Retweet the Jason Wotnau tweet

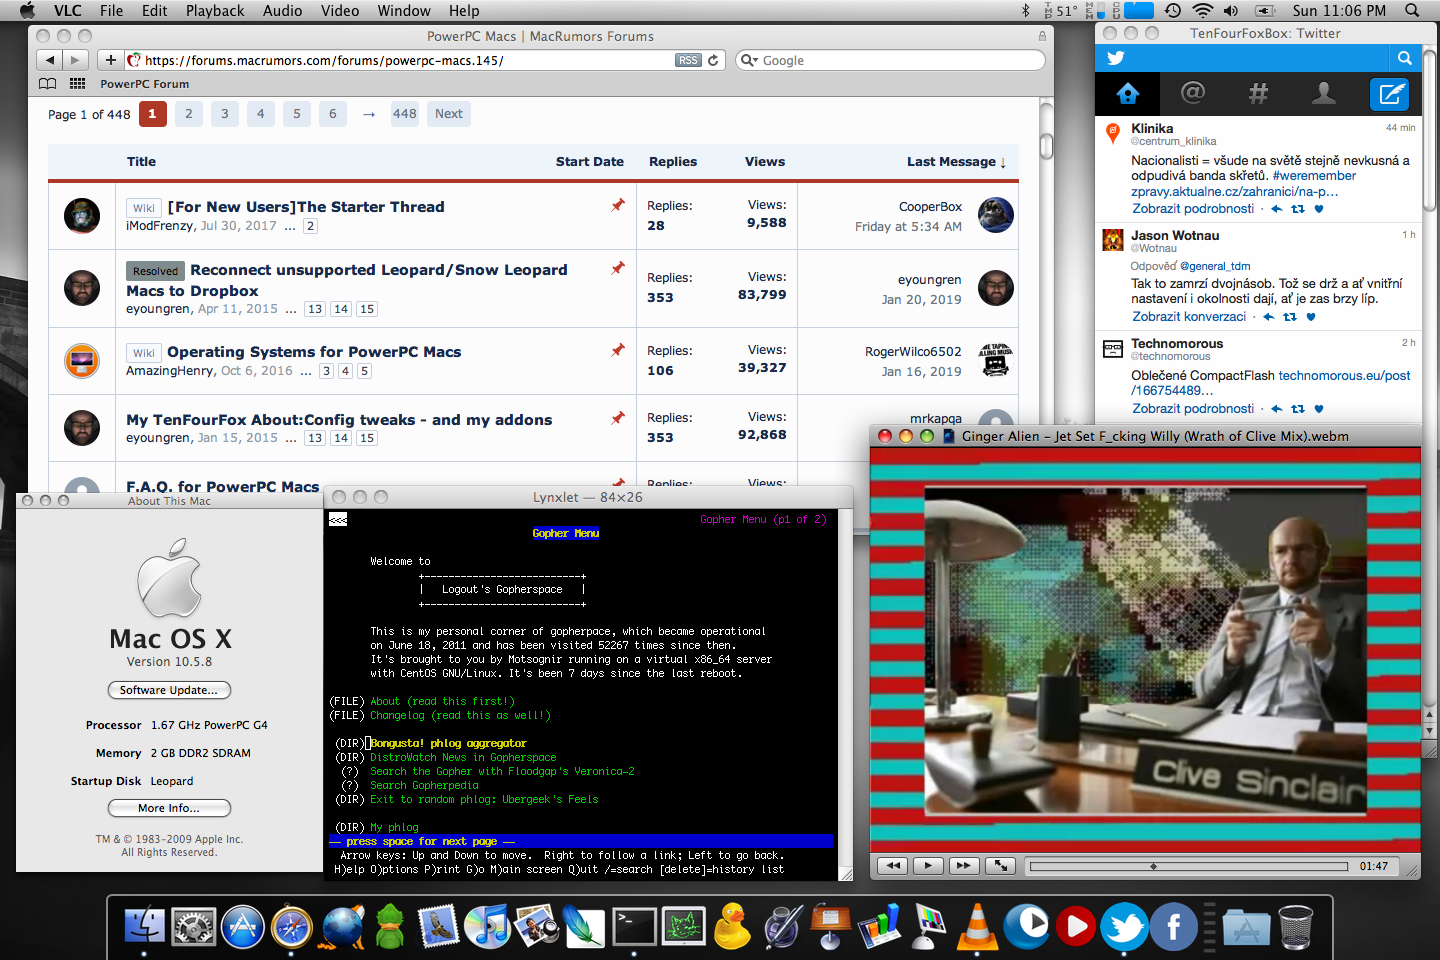click(1290, 317)
